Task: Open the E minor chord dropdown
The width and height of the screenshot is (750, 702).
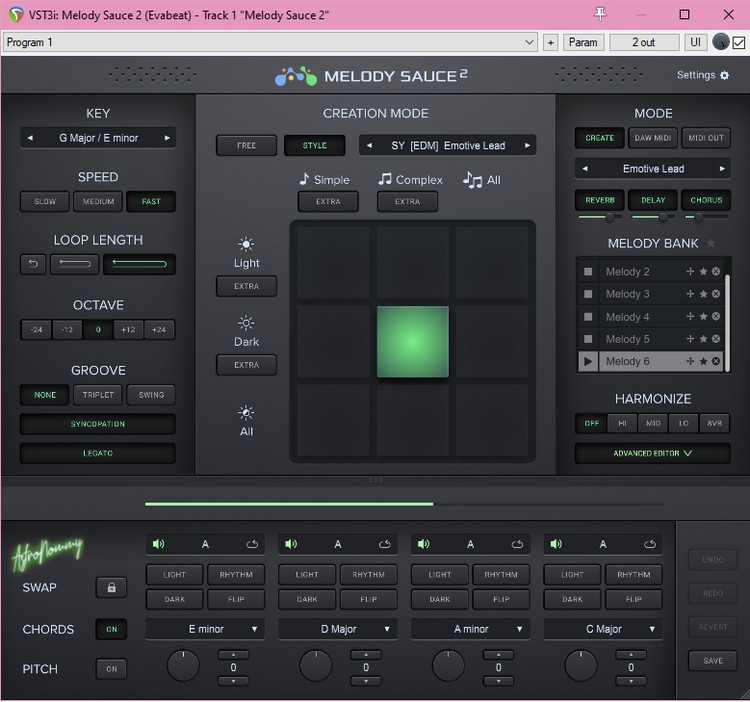Action: [205, 629]
